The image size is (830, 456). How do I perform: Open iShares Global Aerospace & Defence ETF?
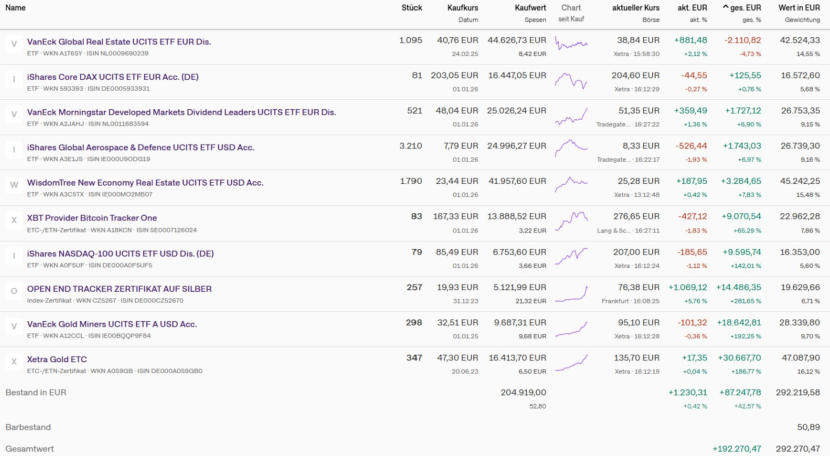140,147
